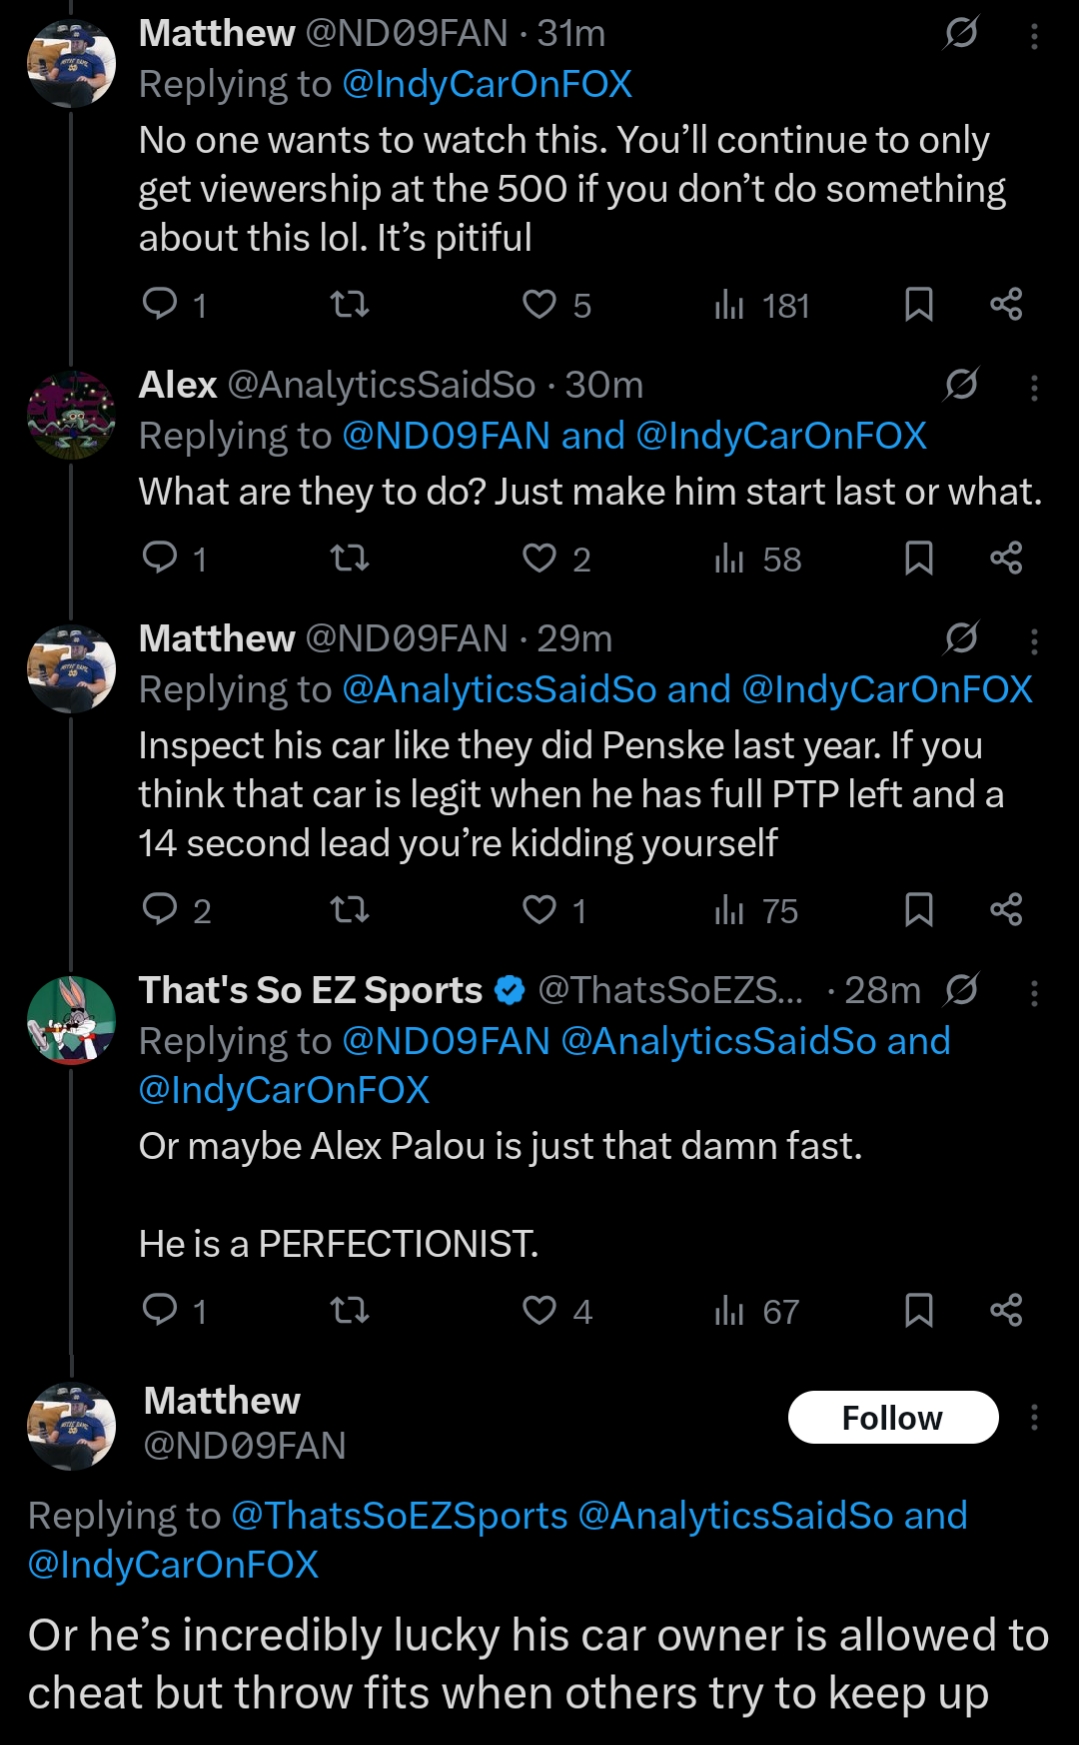Screen dimensions: 1079x1745
Task: Share Matthew's 'Inspect his car' tweet
Action: click(x=1006, y=909)
